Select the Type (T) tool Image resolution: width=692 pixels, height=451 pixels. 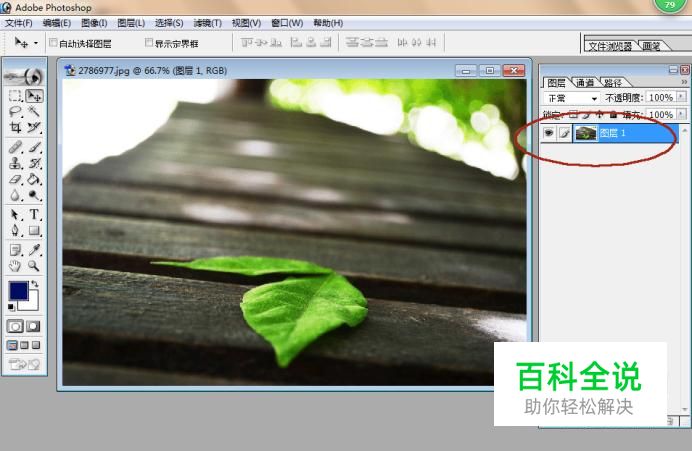click(x=34, y=214)
